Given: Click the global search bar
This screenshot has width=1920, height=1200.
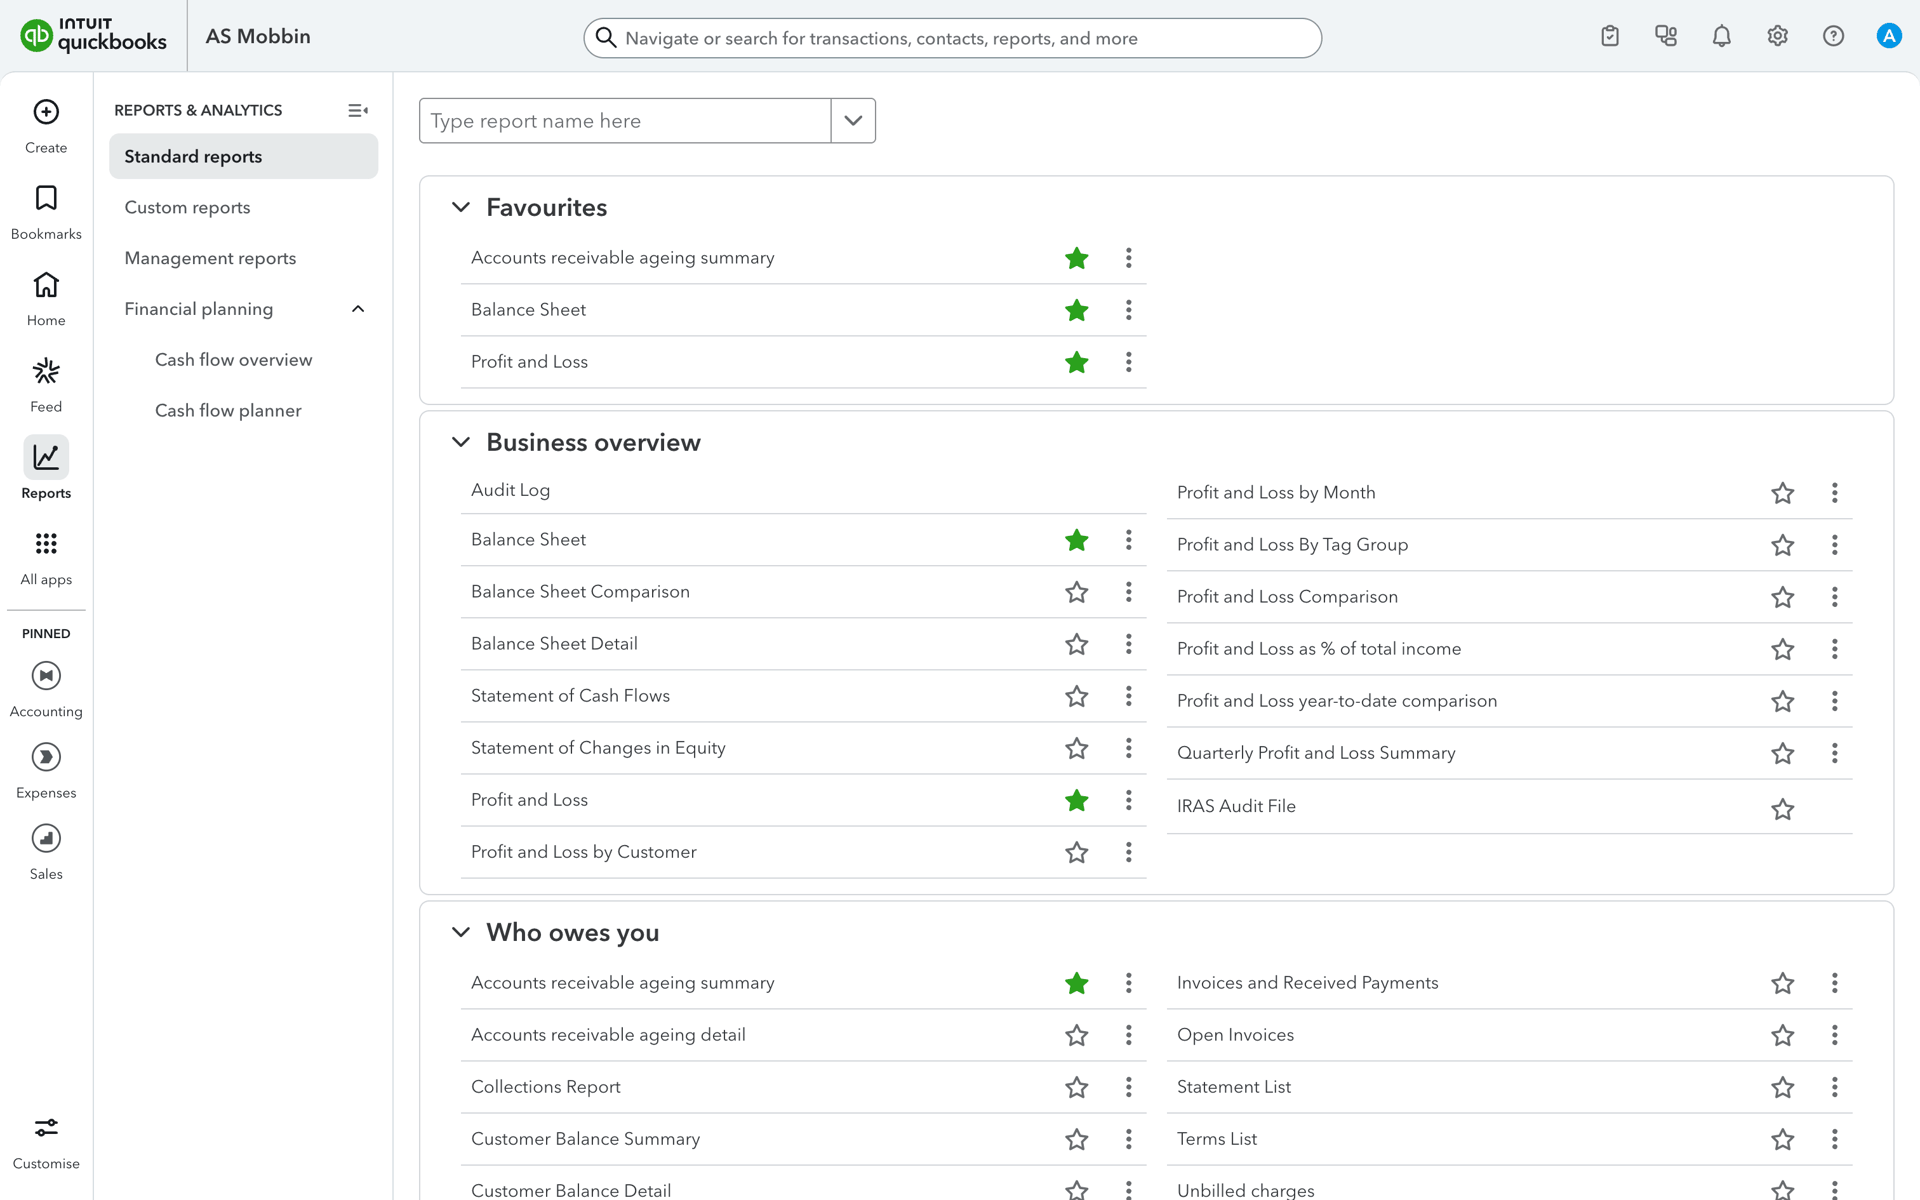Looking at the screenshot, I should click(x=953, y=38).
